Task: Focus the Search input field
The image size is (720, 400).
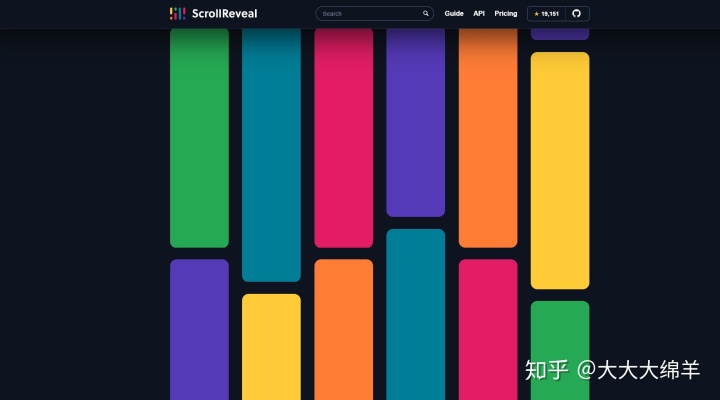Action: pos(374,14)
